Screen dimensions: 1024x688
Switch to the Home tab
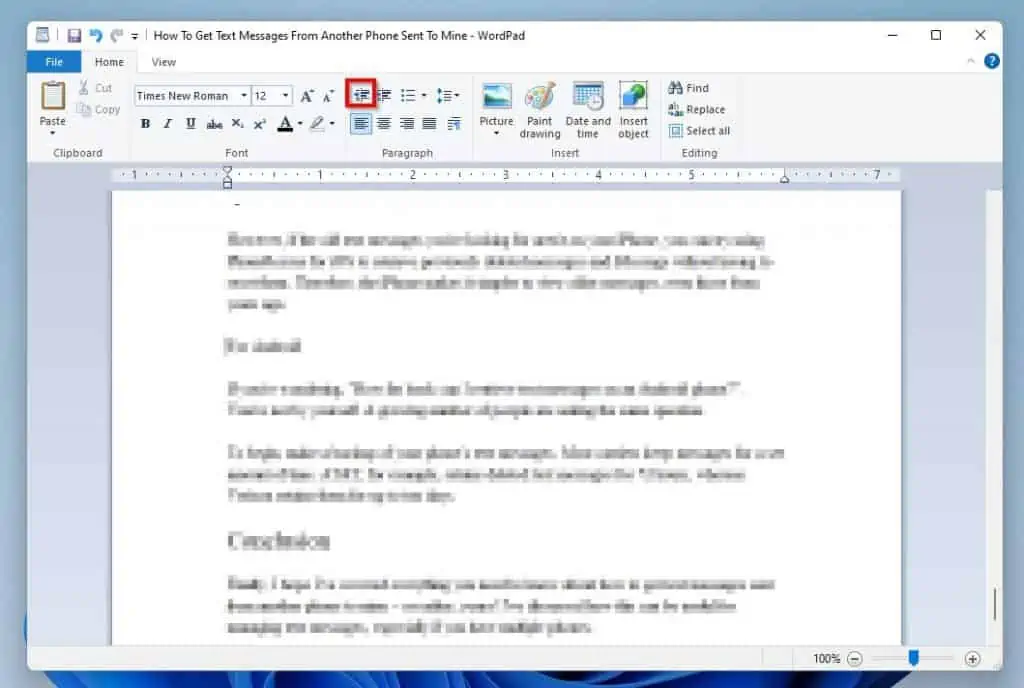(109, 62)
